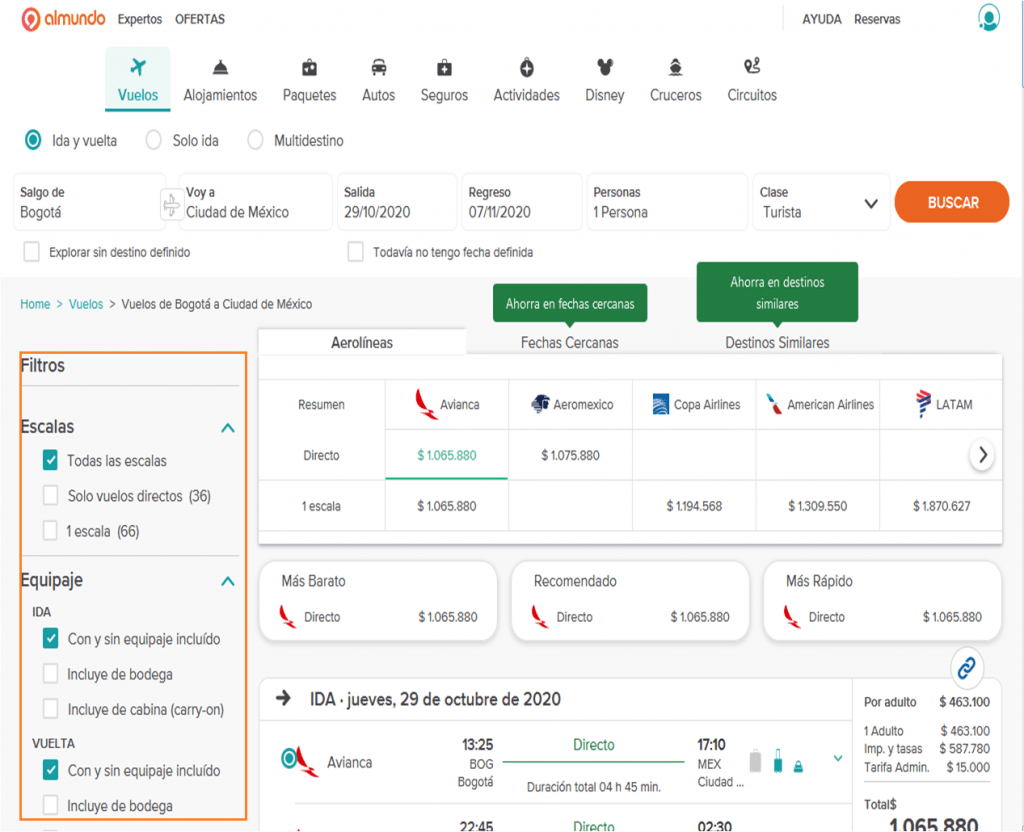Click the LATAM logo

point(923,404)
